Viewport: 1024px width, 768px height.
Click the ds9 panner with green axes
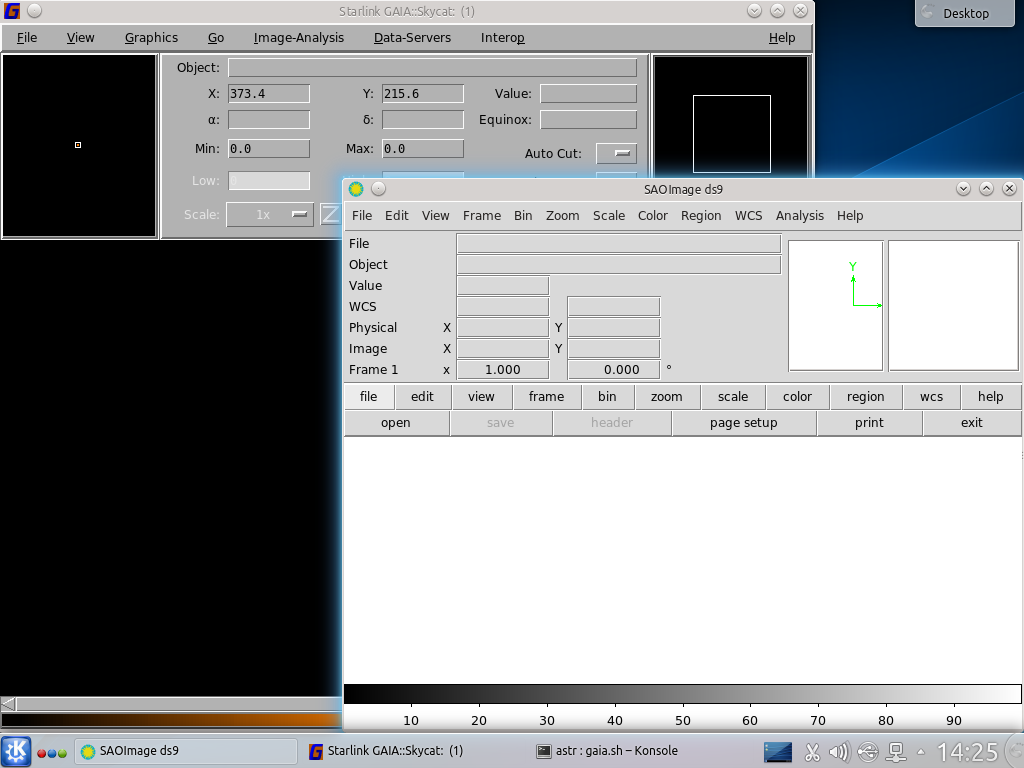click(835, 306)
